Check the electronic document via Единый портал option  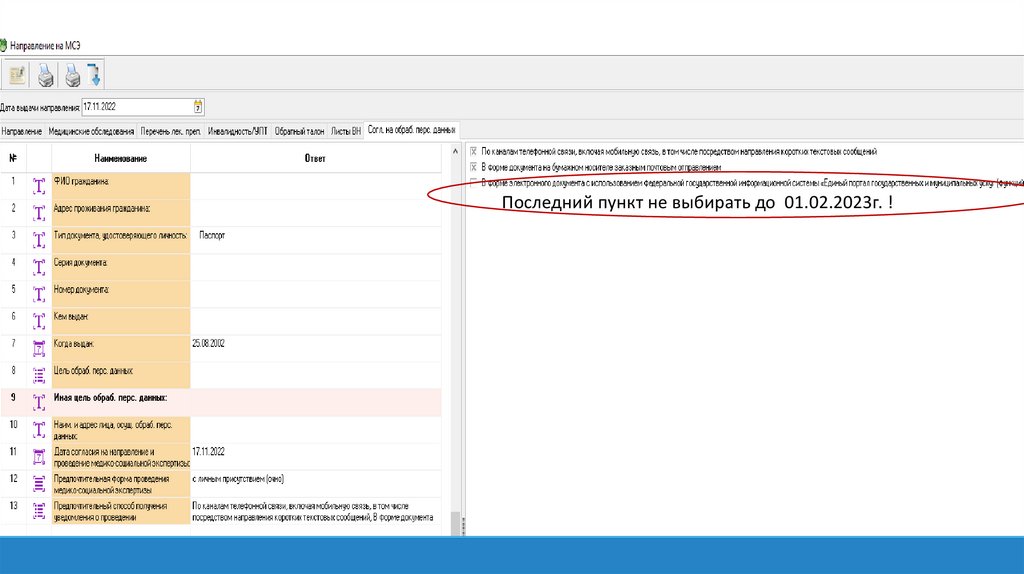(473, 183)
